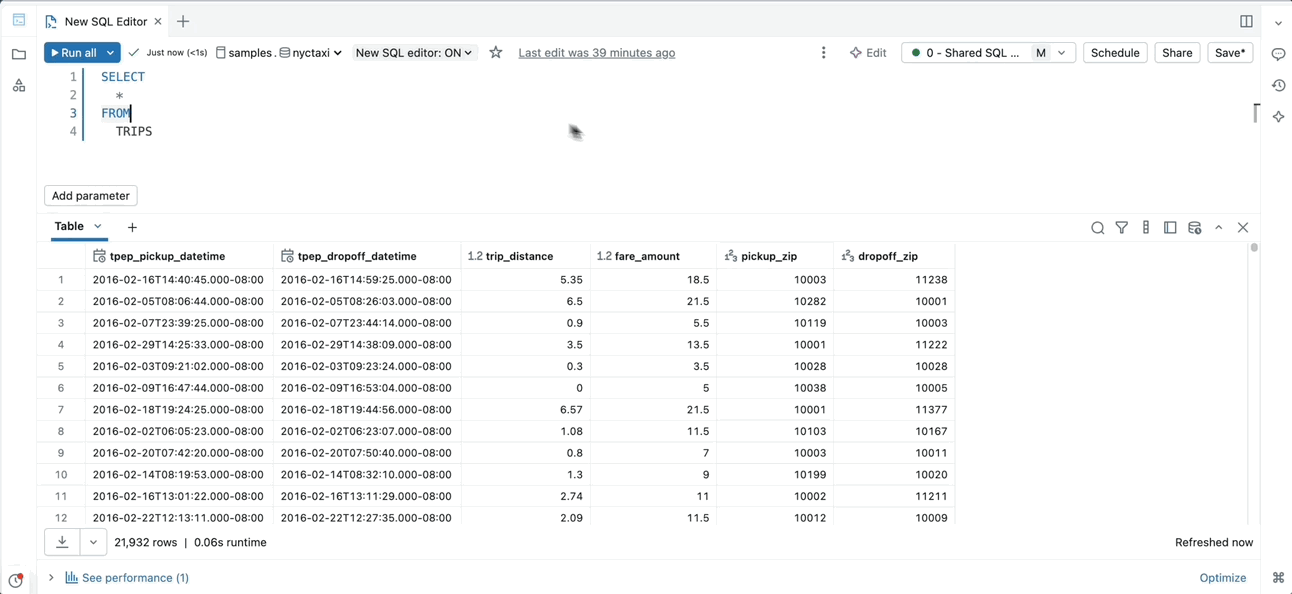Image resolution: width=1292 pixels, height=594 pixels.
Task: Click the results table vertical scrollbar
Action: (x=1254, y=247)
